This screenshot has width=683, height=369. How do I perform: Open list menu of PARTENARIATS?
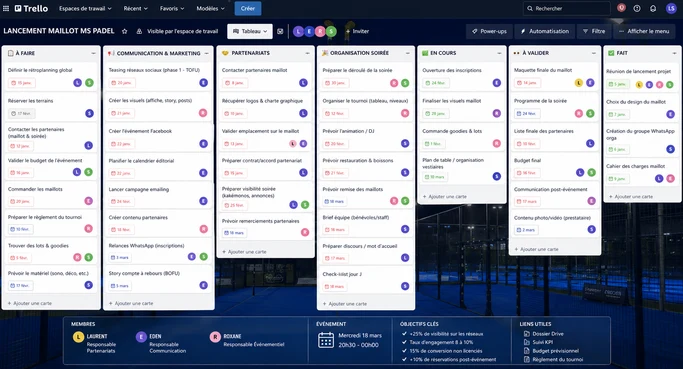tap(307, 53)
